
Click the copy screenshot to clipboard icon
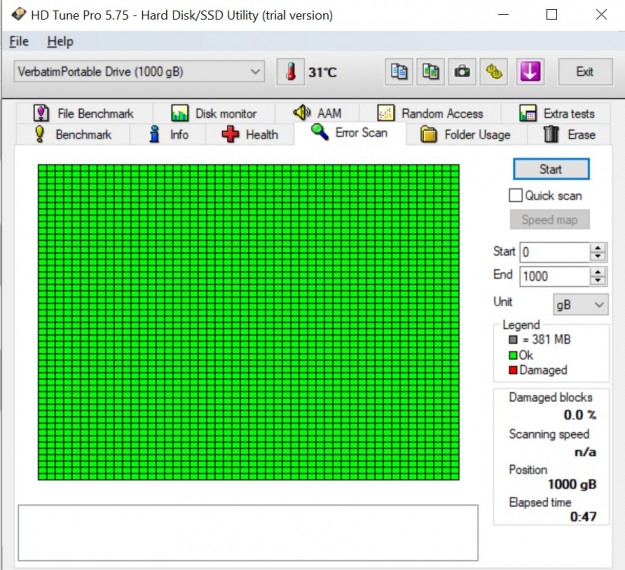tap(431, 72)
